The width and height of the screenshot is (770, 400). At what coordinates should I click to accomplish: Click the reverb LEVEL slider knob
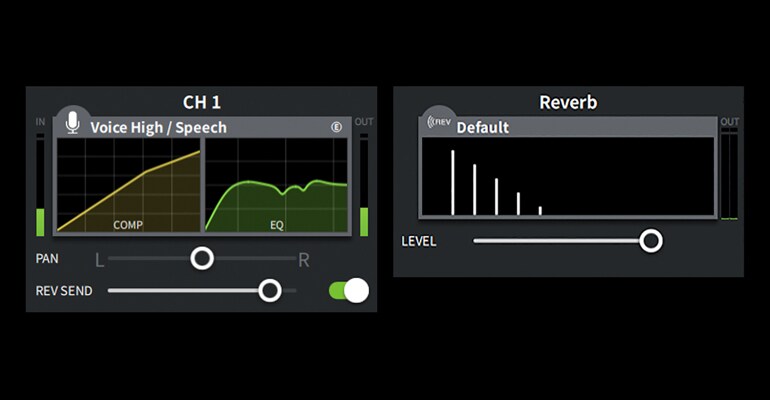click(x=651, y=240)
